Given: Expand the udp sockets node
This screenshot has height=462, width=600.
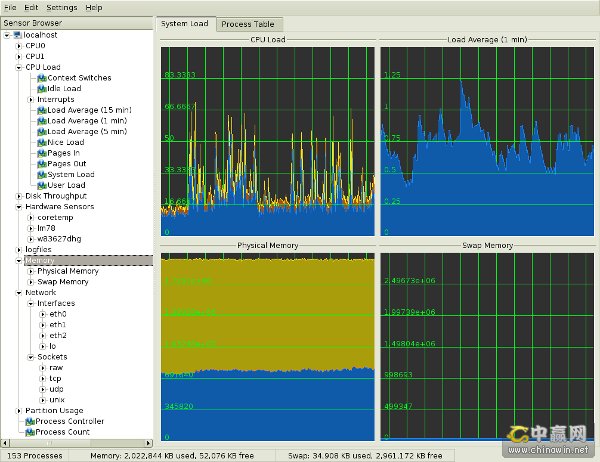Looking at the screenshot, I should point(43,389).
